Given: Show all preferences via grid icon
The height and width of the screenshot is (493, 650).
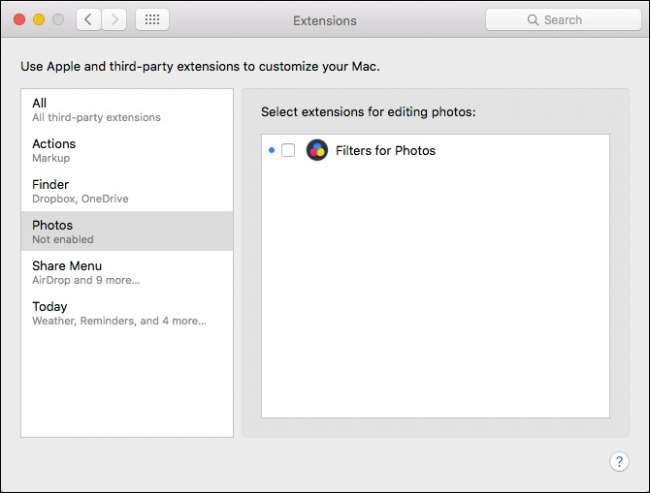Looking at the screenshot, I should coord(152,19).
